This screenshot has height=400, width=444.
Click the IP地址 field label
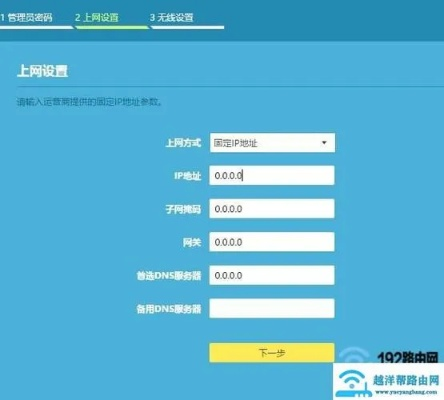pyautogui.click(x=188, y=176)
